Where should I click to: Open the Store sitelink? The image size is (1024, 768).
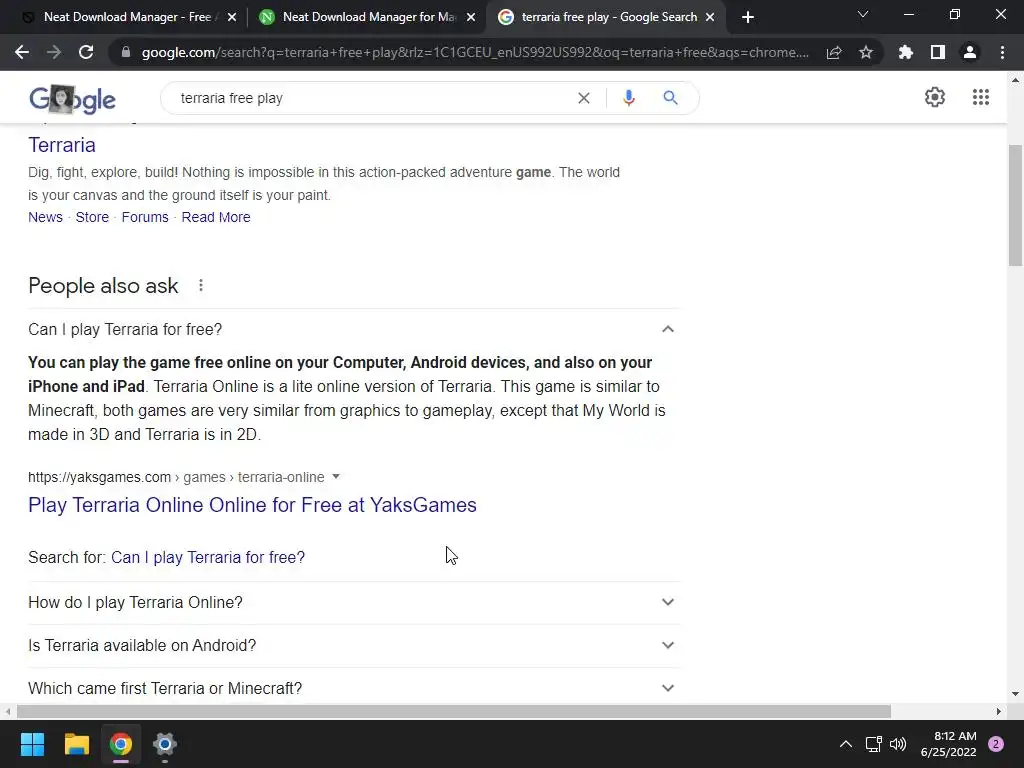[x=92, y=217]
